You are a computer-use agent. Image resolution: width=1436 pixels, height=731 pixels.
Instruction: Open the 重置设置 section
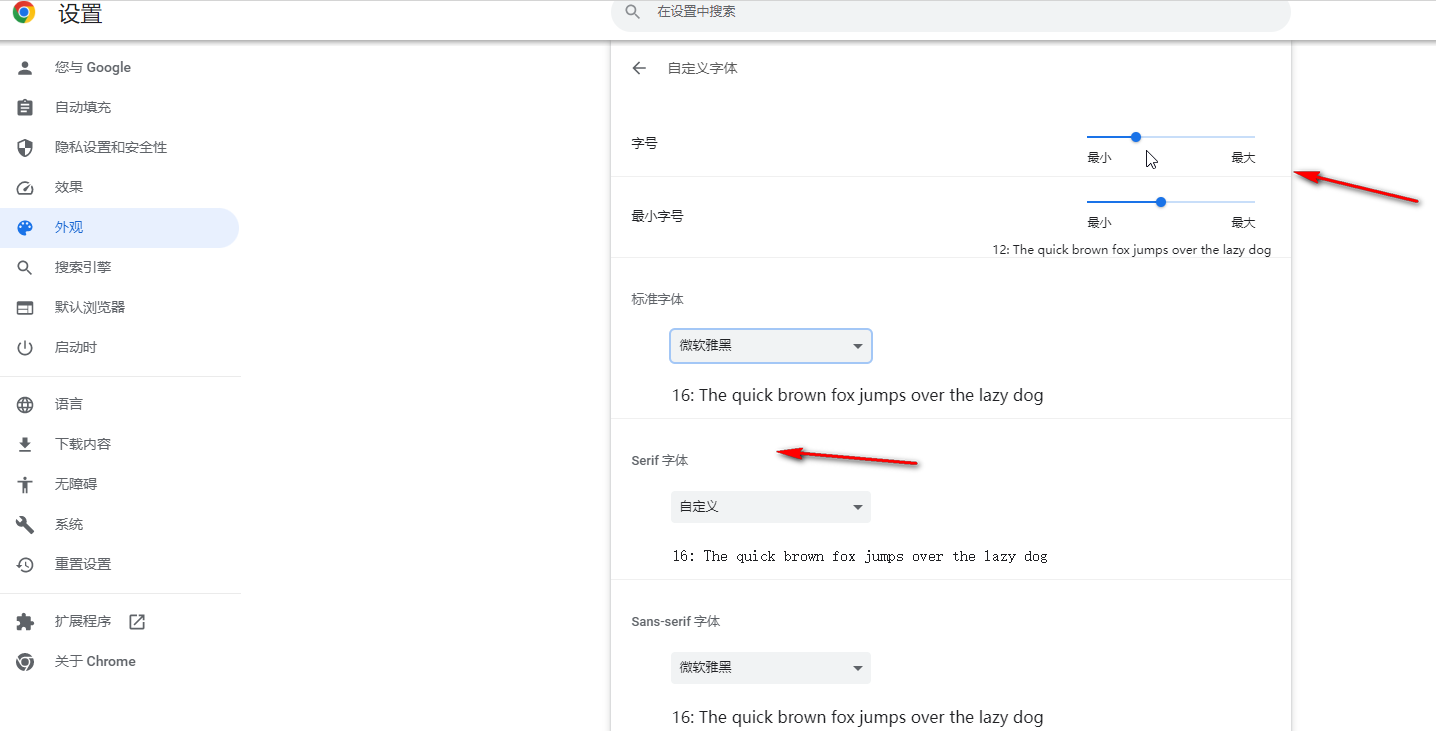click(120, 565)
